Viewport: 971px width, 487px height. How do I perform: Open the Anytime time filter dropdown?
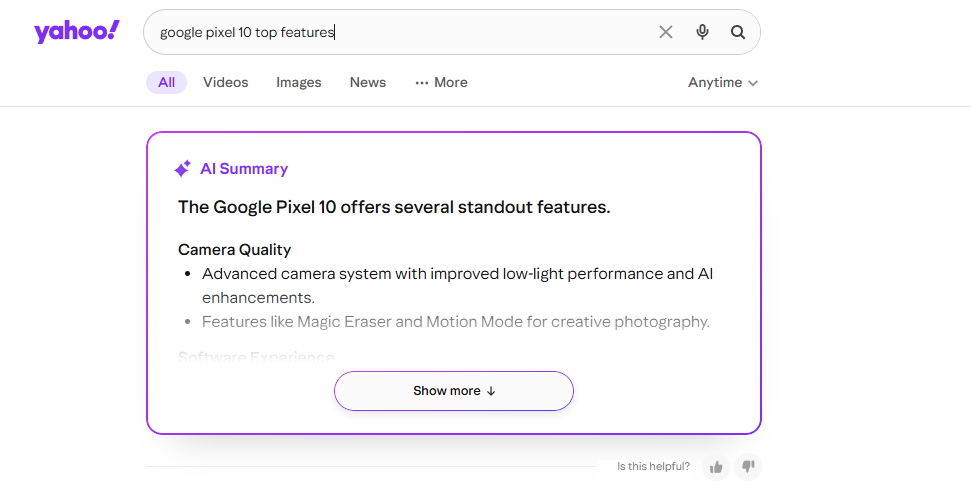pyautogui.click(x=722, y=83)
